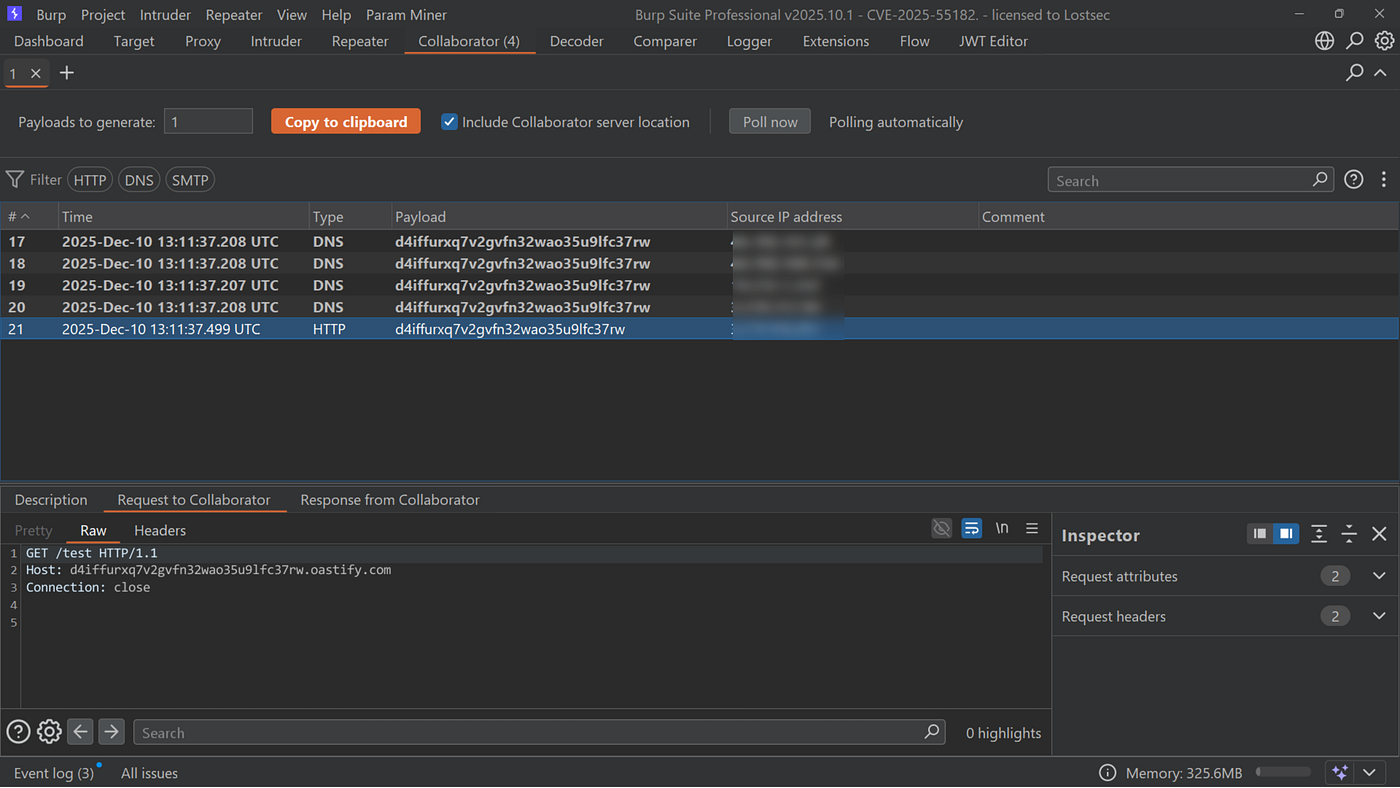Click the back arrow next to bottom search
The height and width of the screenshot is (788, 1400).
pos(80,732)
